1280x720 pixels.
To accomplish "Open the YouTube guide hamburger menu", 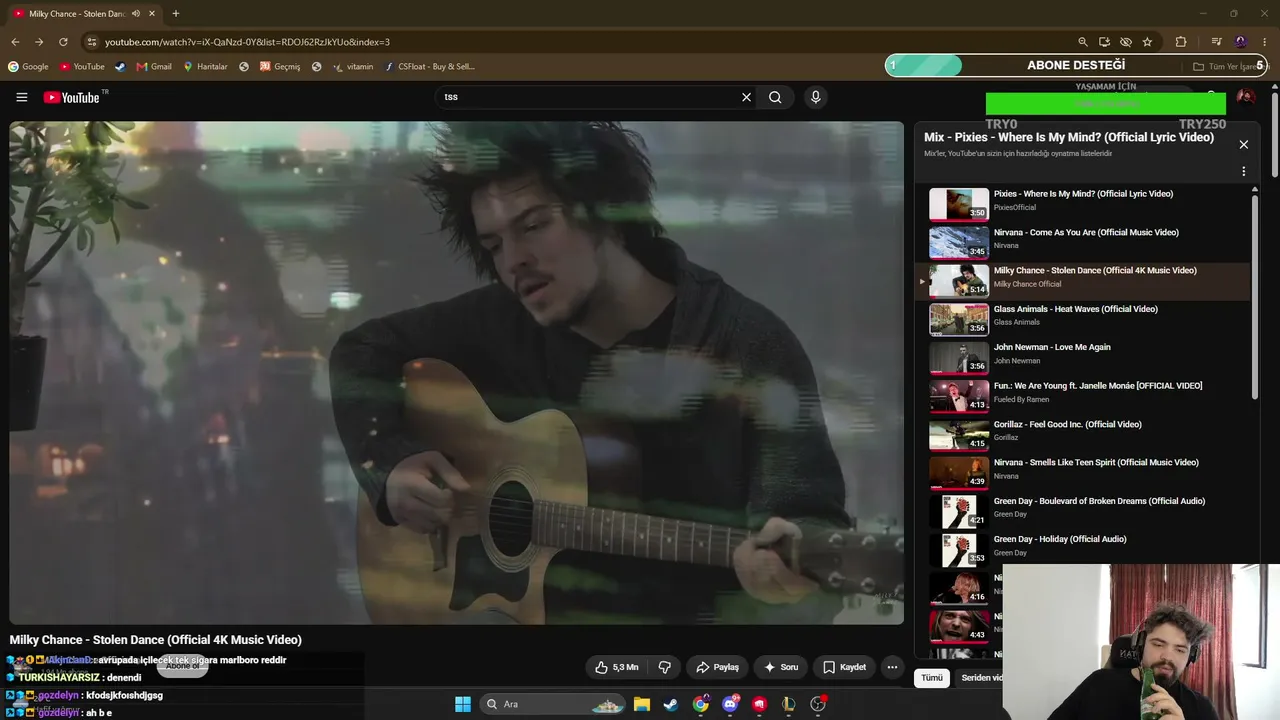I will pyautogui.click(x=21, y=97).
